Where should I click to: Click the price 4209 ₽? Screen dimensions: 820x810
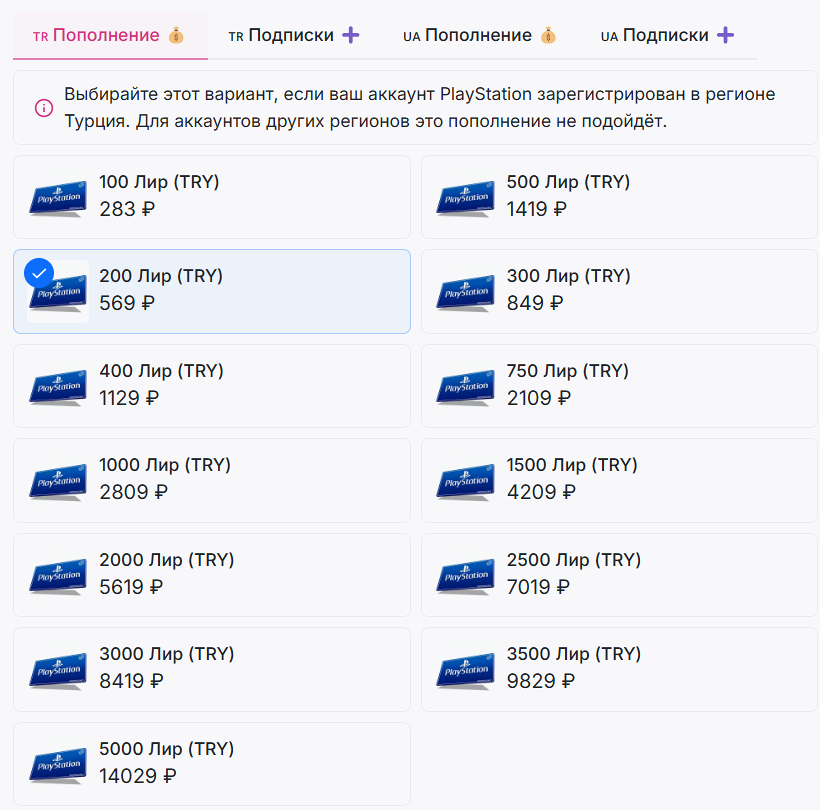point(541,492)
